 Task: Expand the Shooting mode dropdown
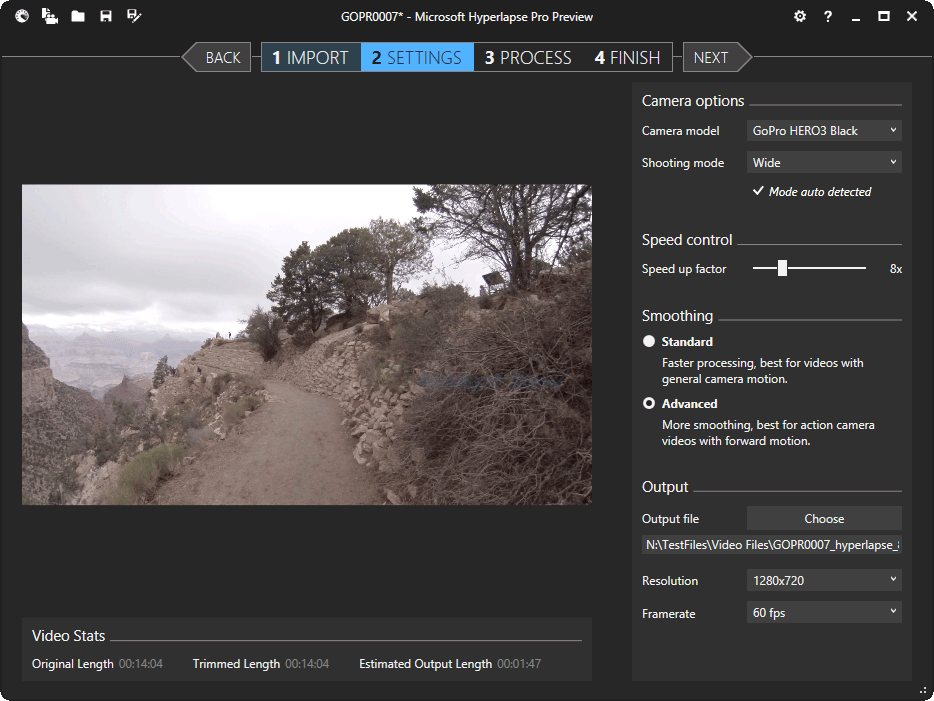pos(824,163)
